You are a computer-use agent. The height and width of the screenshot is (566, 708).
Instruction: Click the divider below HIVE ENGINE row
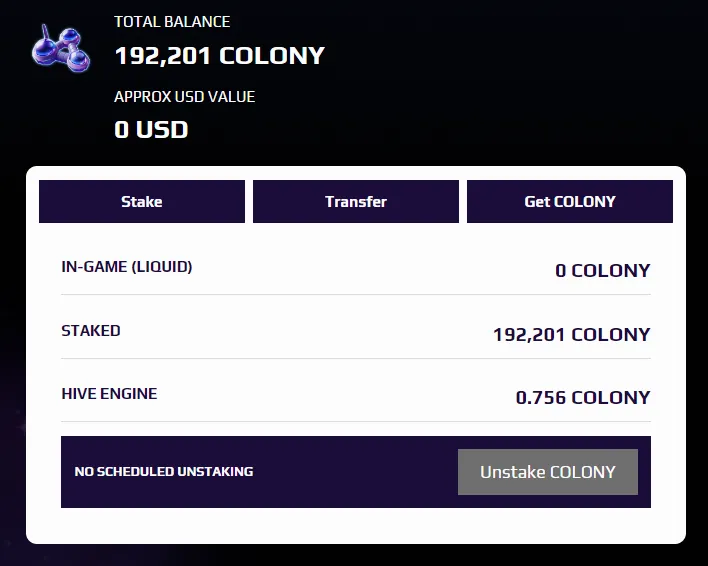(356, 422)
